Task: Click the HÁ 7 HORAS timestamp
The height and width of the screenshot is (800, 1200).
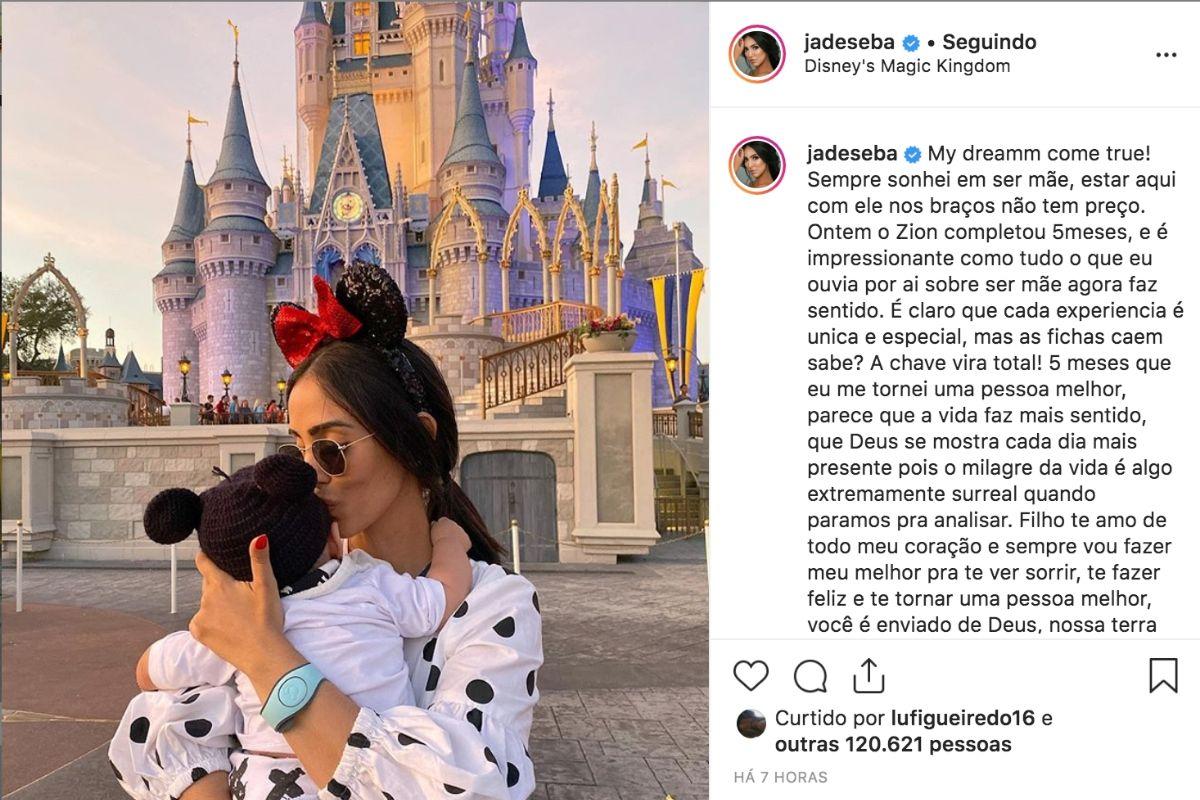Action: 780,777
